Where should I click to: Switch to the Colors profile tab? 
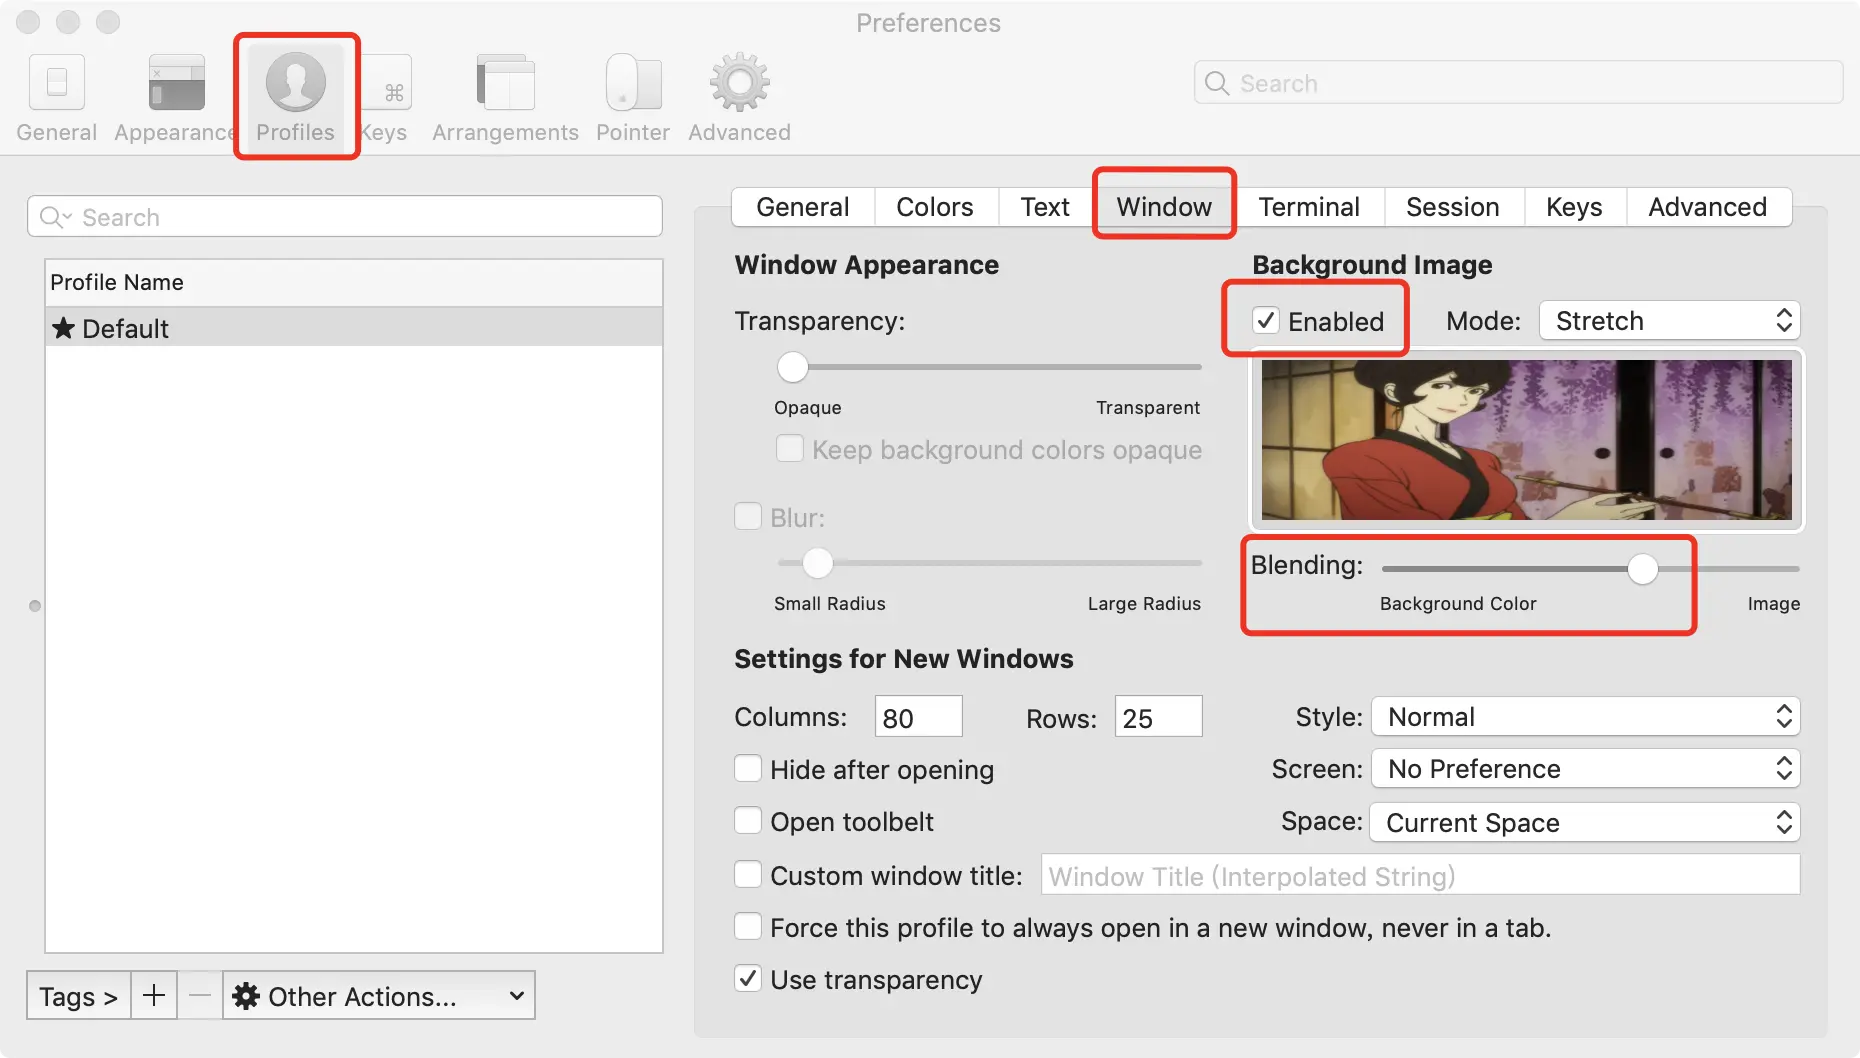[x=935, y=207]
